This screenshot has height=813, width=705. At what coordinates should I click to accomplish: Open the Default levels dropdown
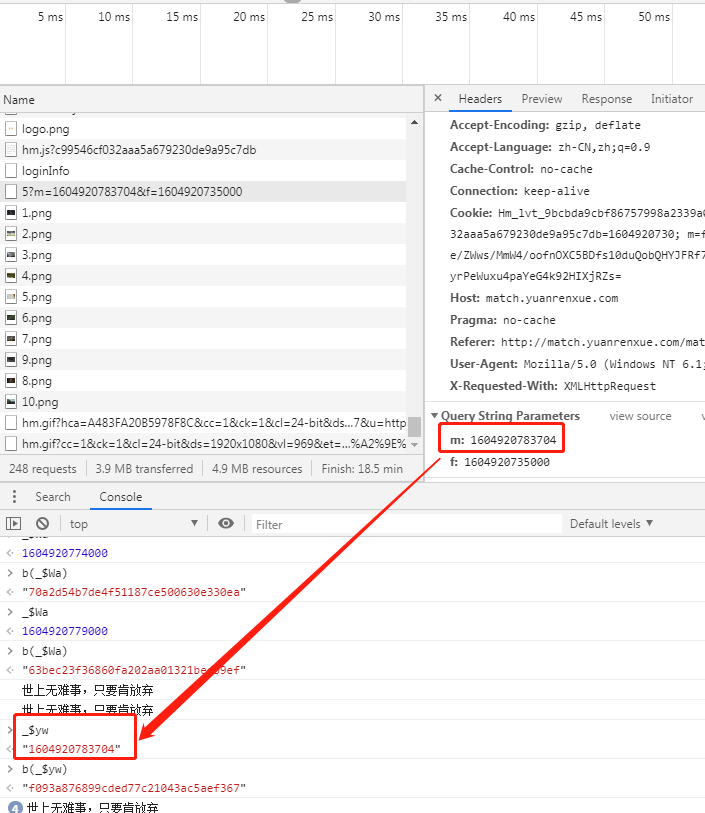coord(611,523)
